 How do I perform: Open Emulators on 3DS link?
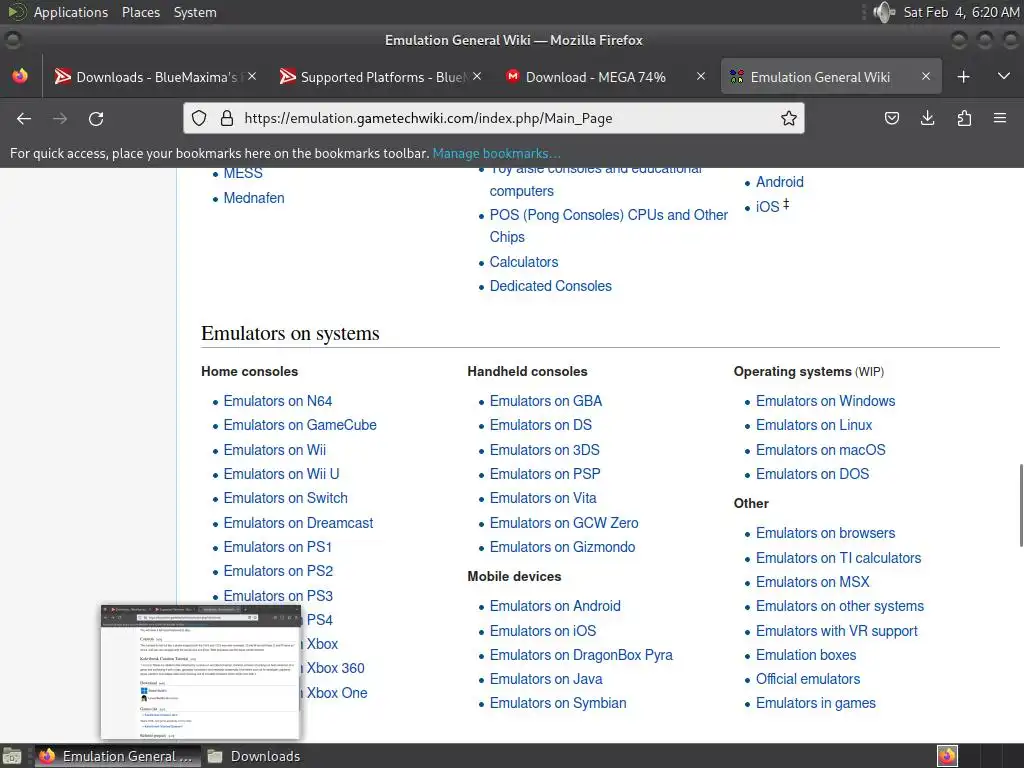[x=545, y=450]
